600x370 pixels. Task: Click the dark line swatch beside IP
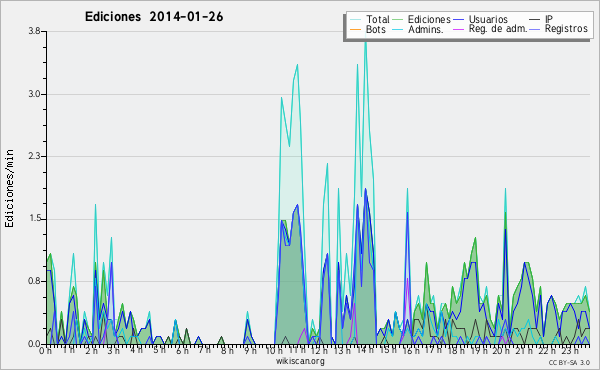point(535,20)
